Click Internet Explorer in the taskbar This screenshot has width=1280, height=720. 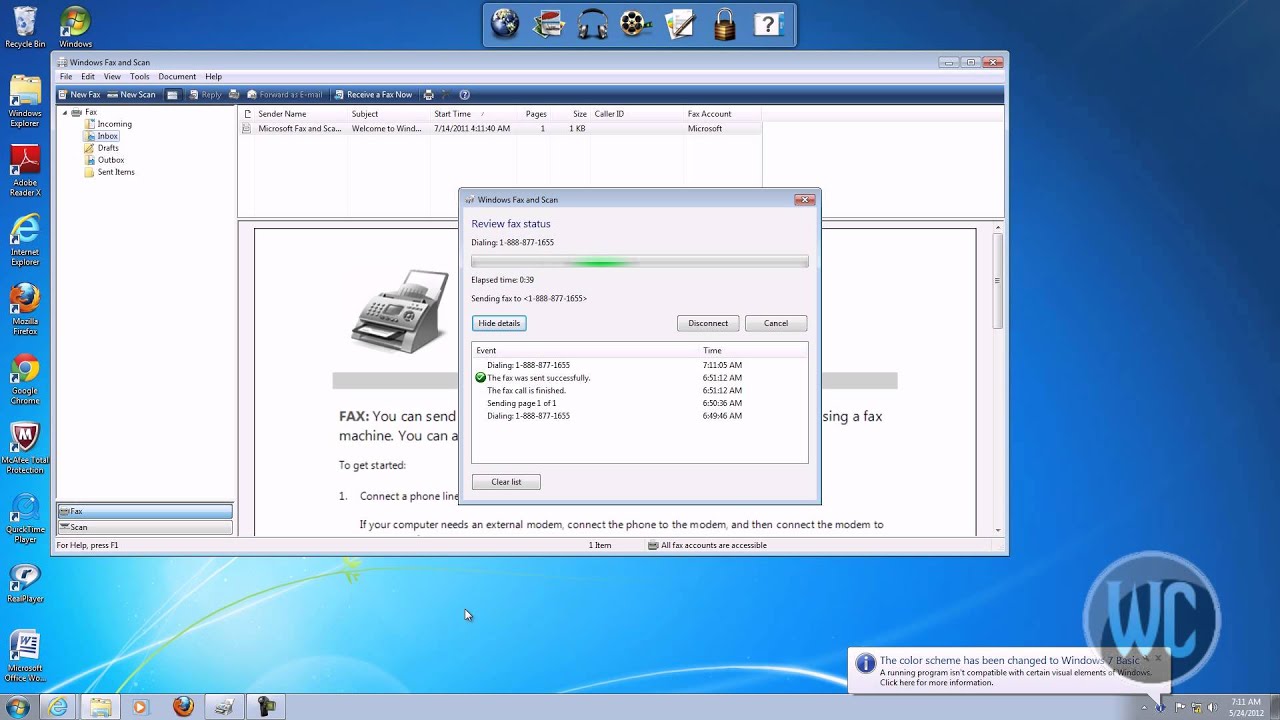58,707
